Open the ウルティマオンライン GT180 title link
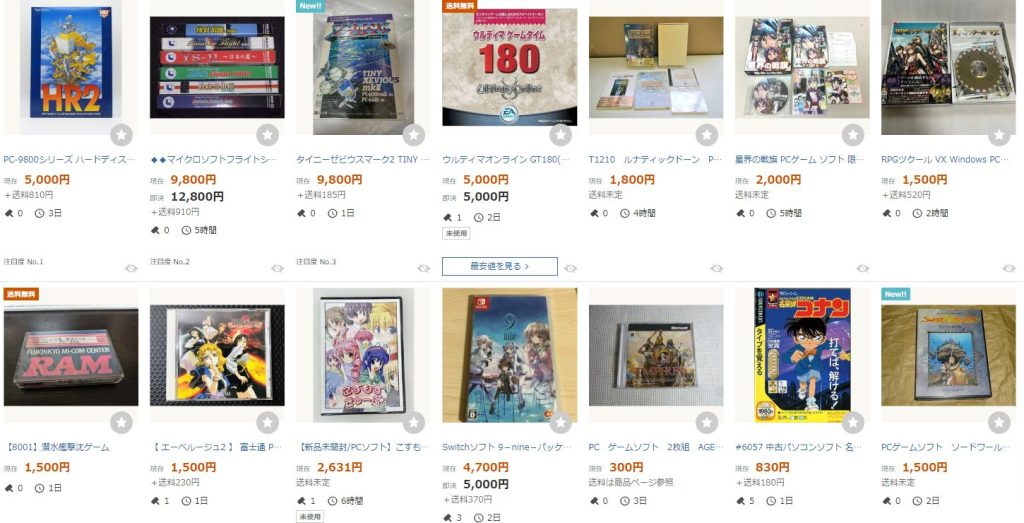 click(x=506, y=159)
